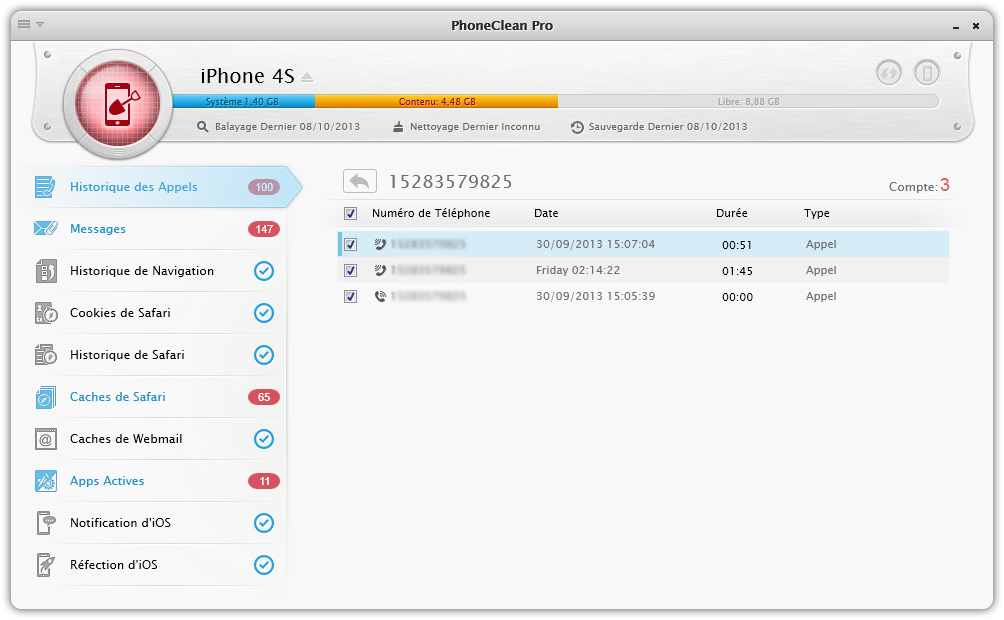Click the Historique de Navigation icon
The height and width of the screenshot is (620, 1004).
click(46, 271)
